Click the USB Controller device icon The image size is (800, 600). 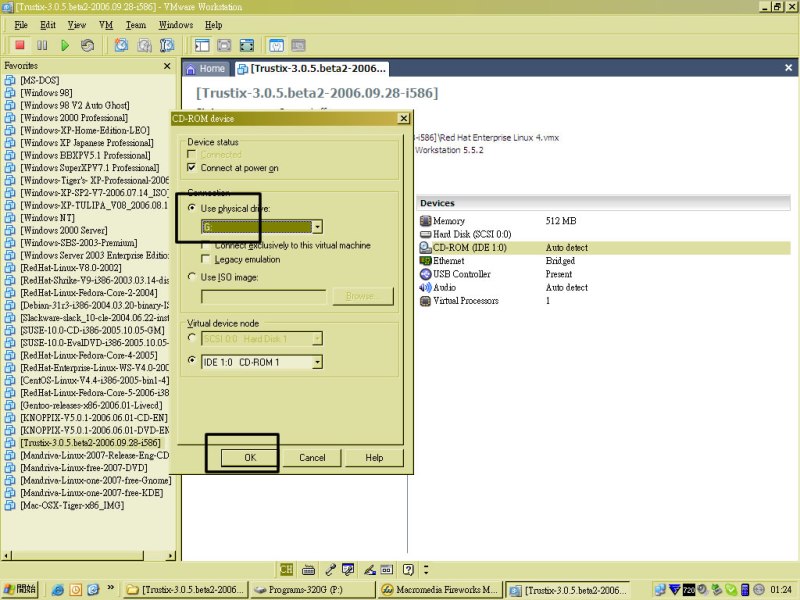pyautogui.click(x=425, y=274)
